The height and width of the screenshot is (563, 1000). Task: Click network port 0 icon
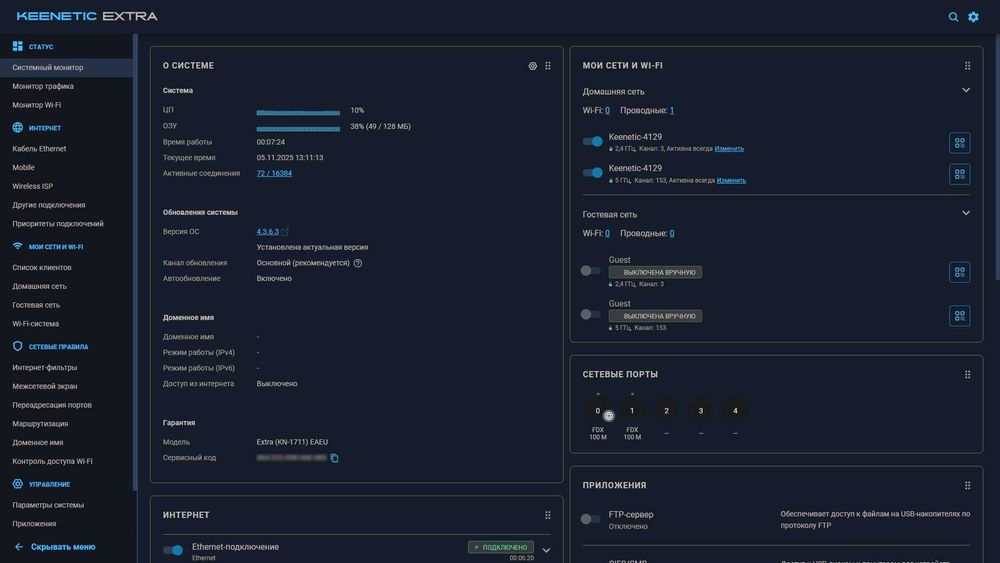598,411
